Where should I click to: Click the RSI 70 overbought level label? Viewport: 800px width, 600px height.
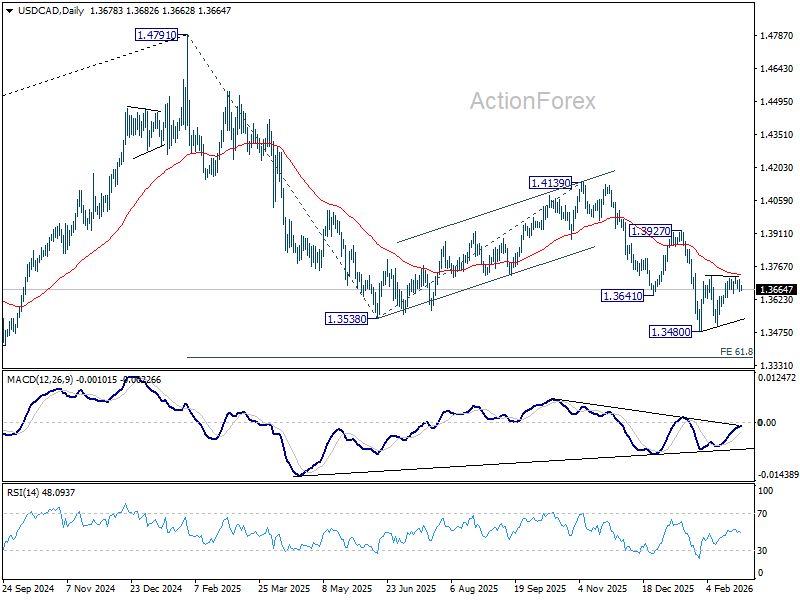pos(762,514)
